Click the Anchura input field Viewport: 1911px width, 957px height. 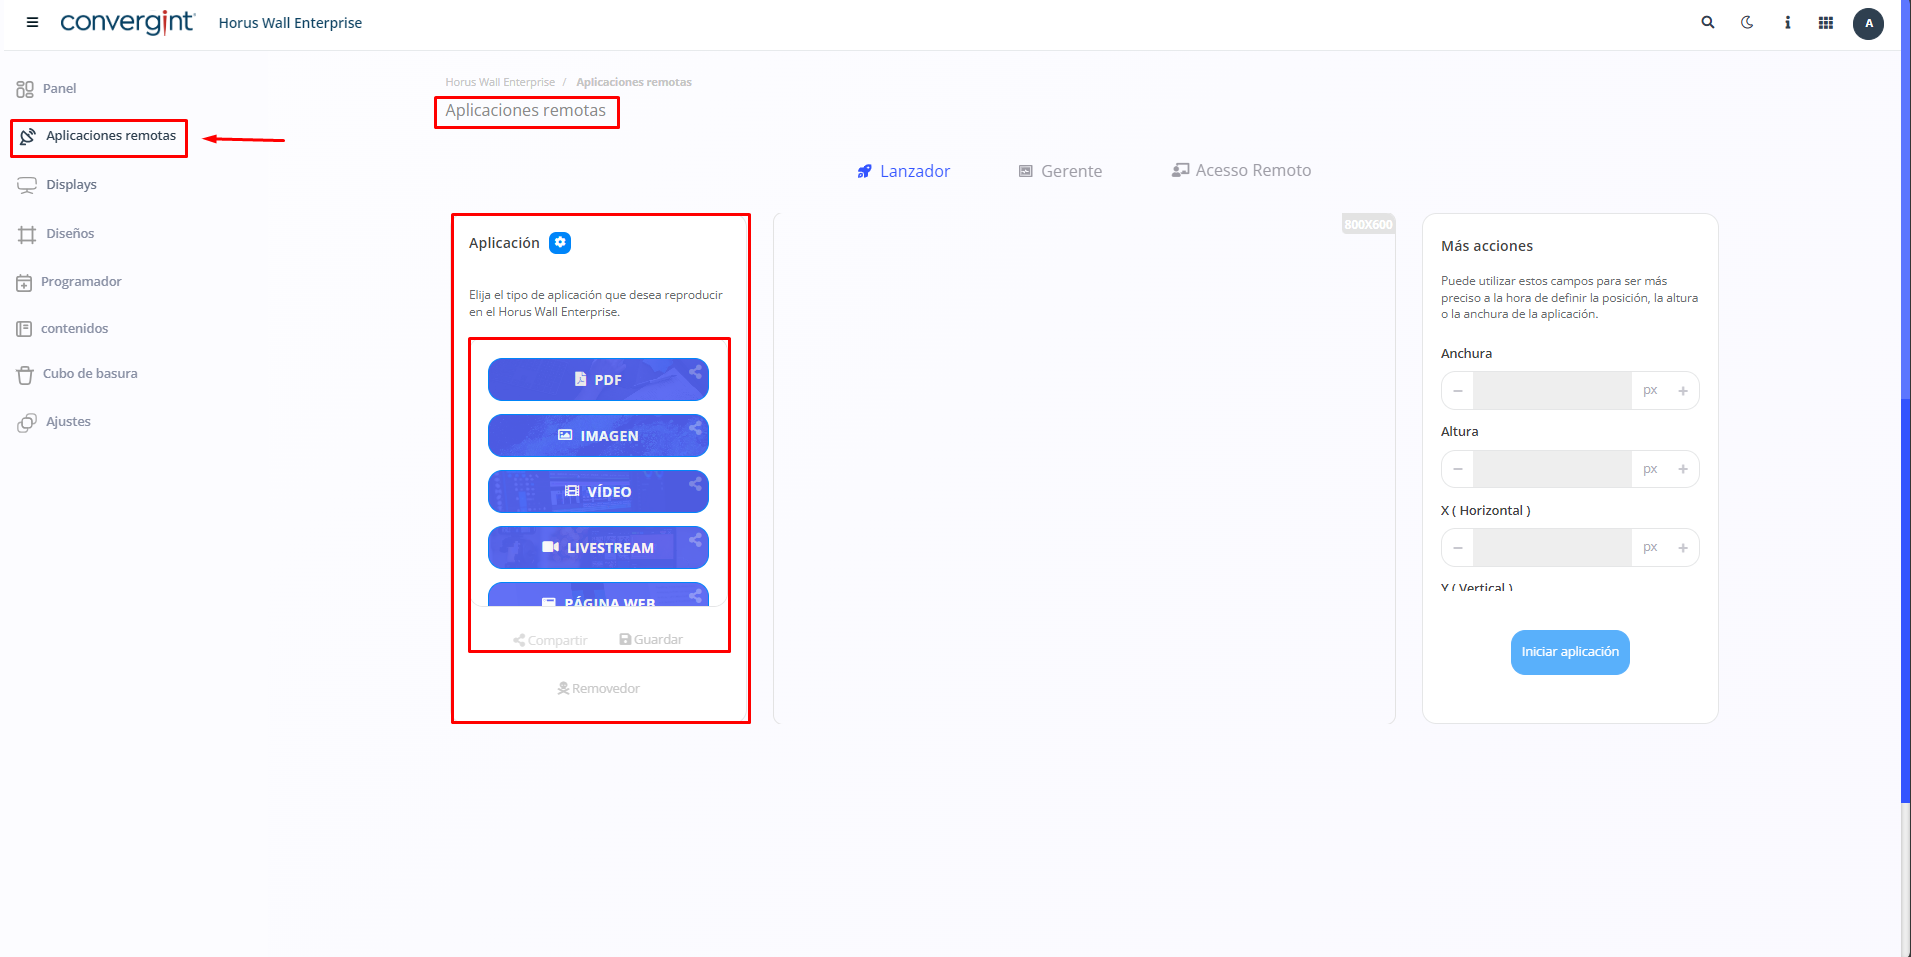click(1551, 391)
